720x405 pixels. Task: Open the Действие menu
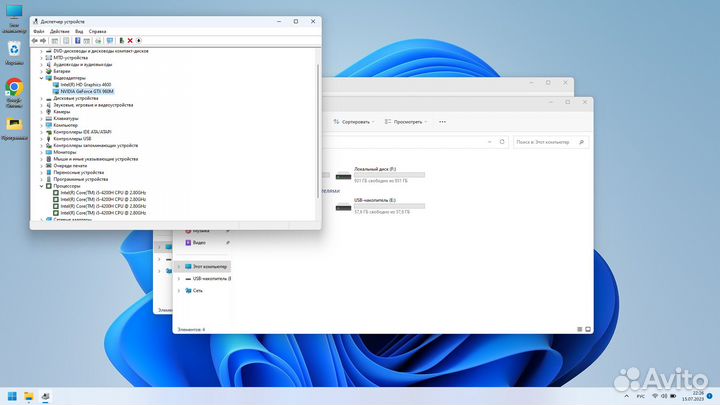coord(60,31)
